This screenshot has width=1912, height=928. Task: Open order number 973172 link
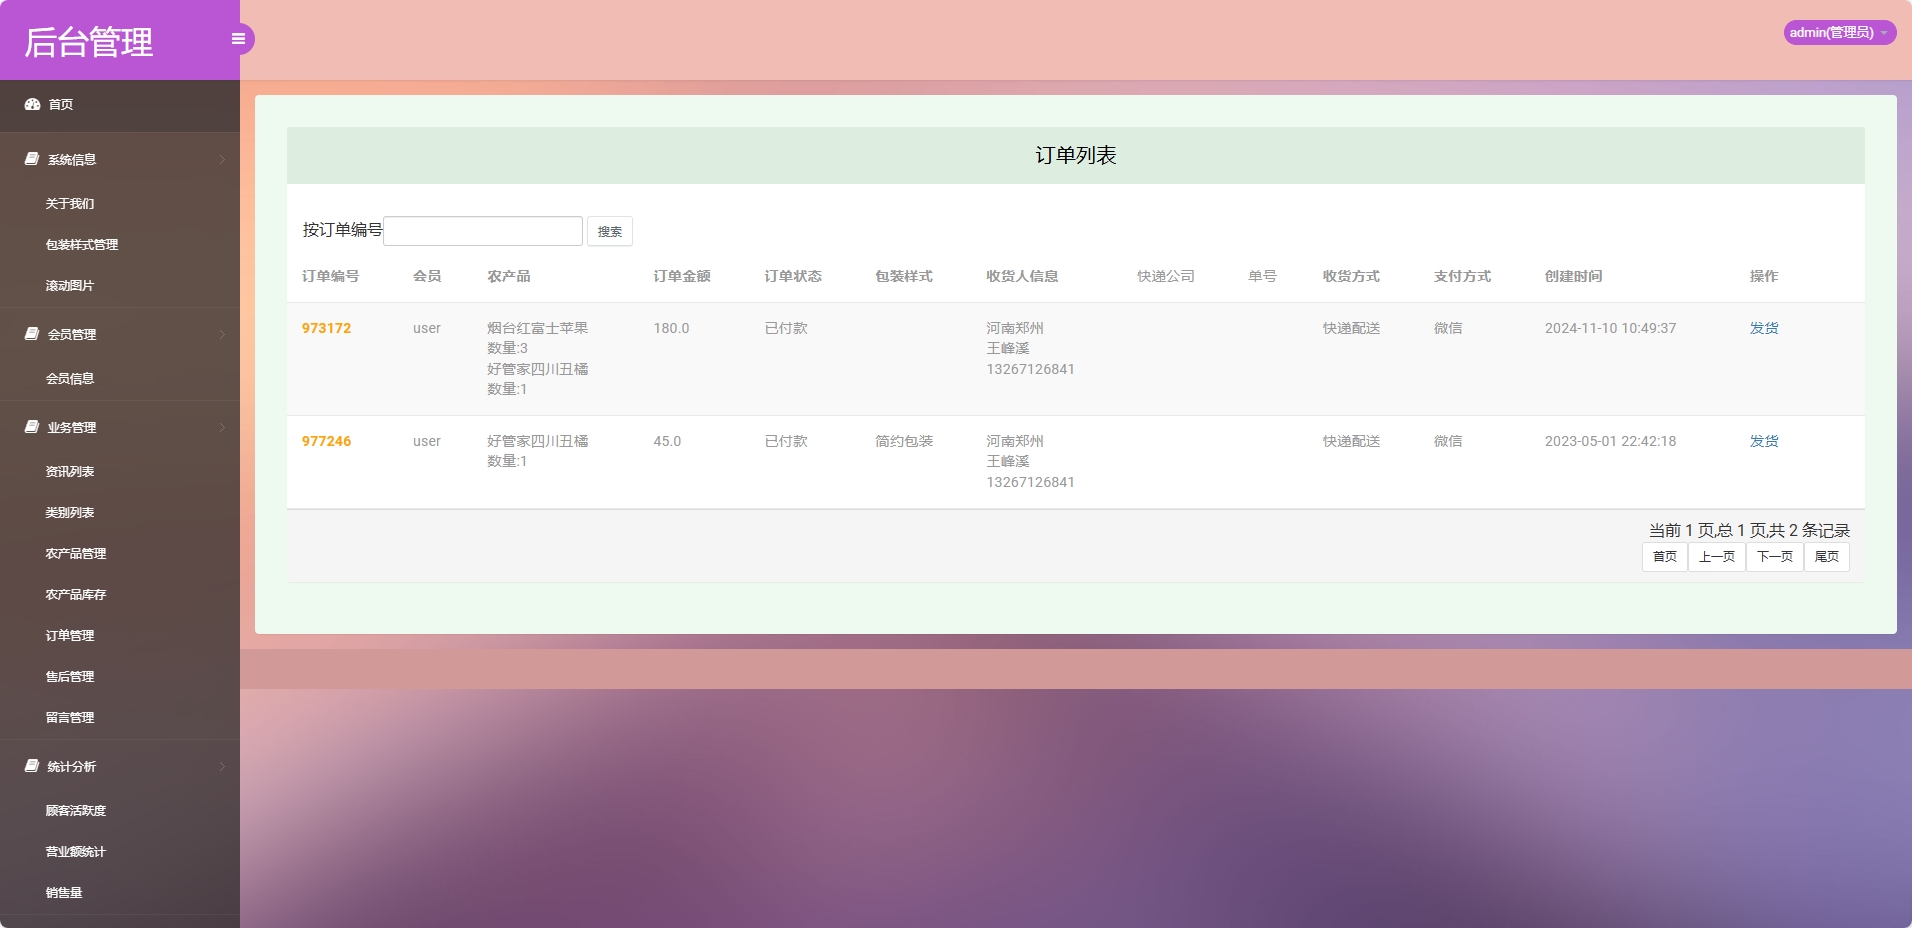pos(326,328)
